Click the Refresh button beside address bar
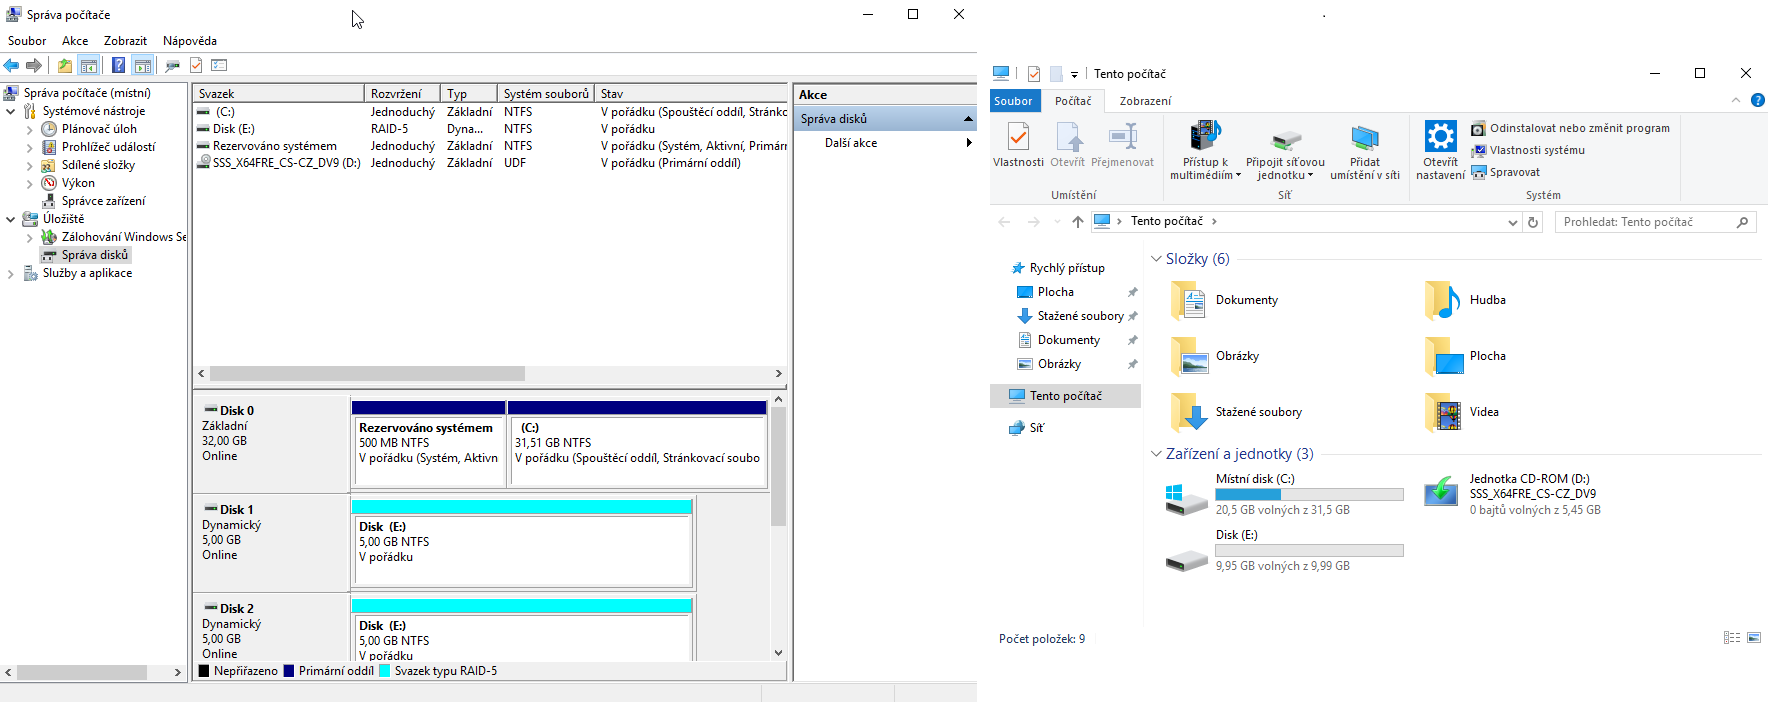Screen dimensions: 1778x702 click(x=1533, y=222)
